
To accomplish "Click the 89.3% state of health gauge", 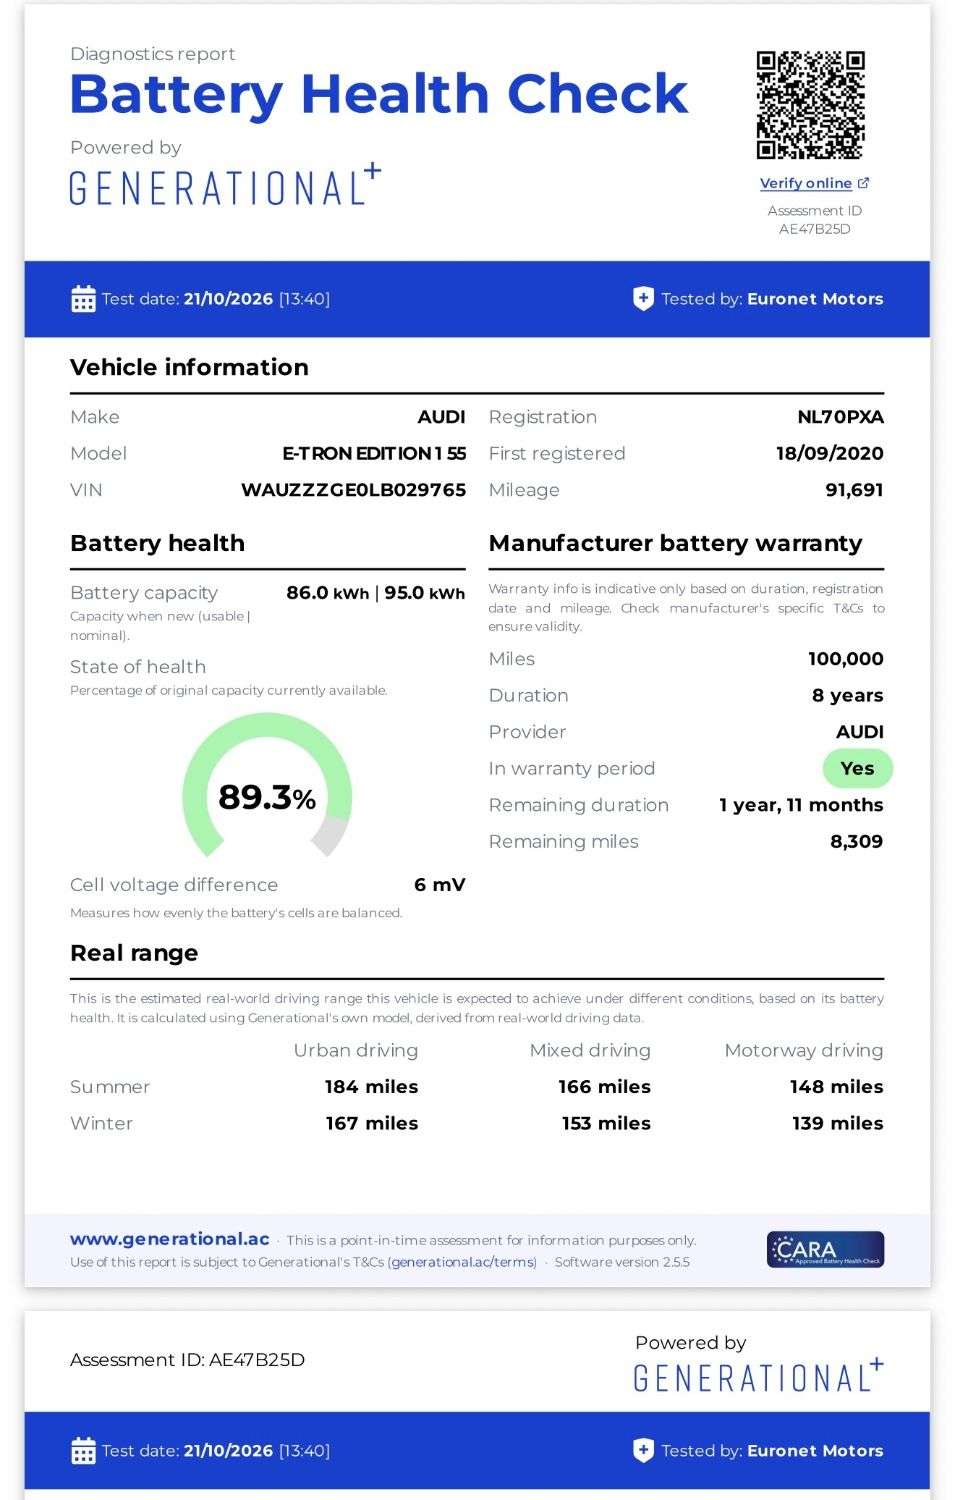I will (x=267, y=786).
